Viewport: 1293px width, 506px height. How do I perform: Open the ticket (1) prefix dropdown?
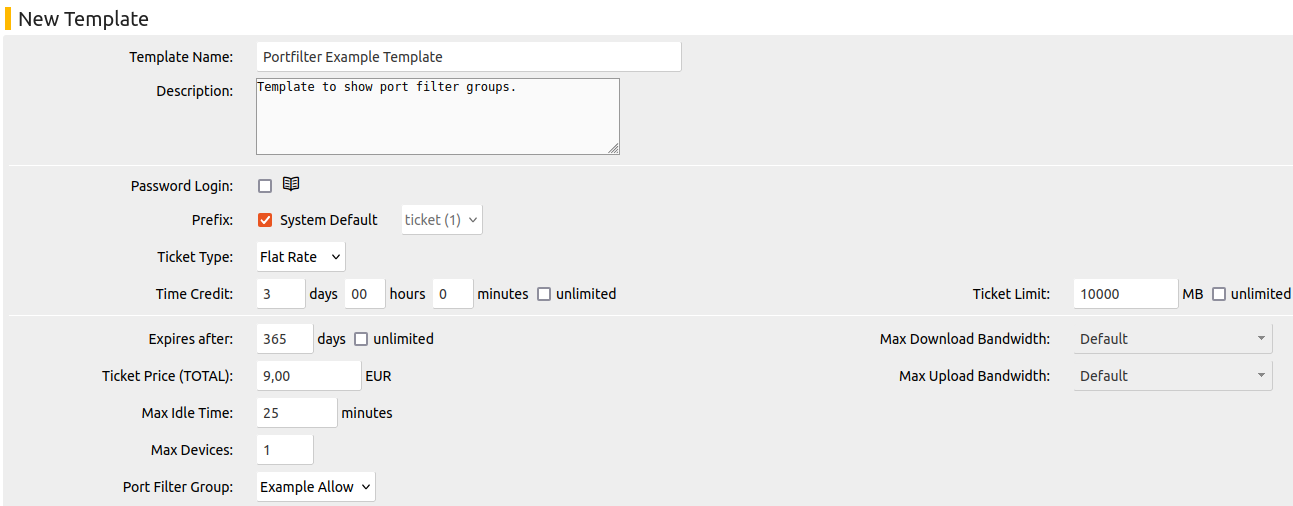tap(442, 220)
